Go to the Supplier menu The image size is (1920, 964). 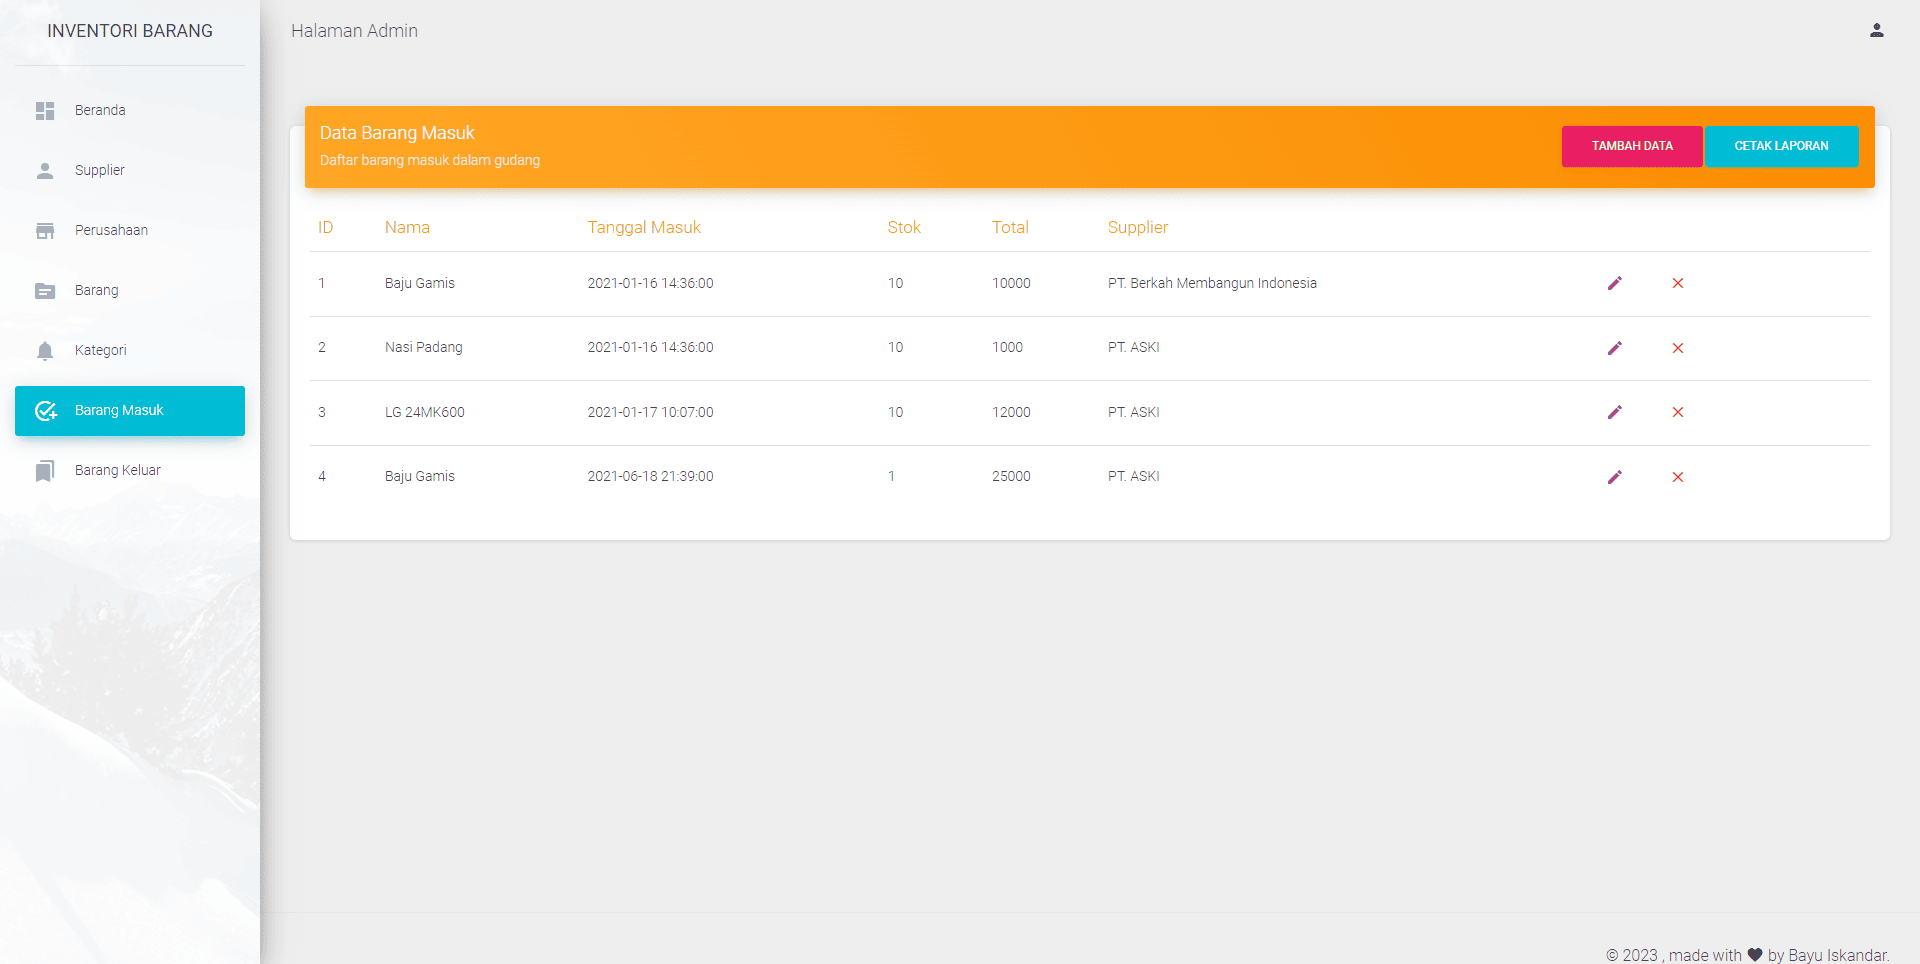tap(130, 171)
